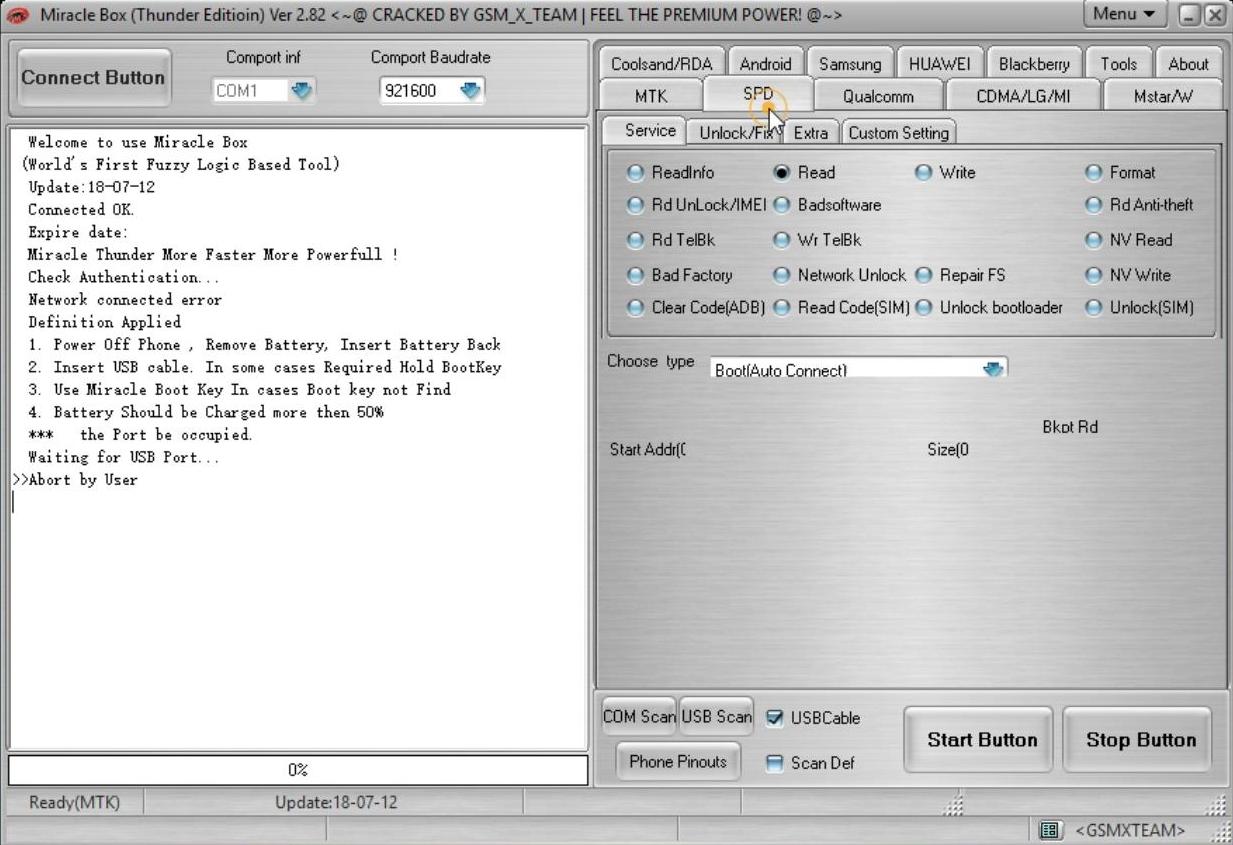Select the Format radio button

coord(1093,173)
